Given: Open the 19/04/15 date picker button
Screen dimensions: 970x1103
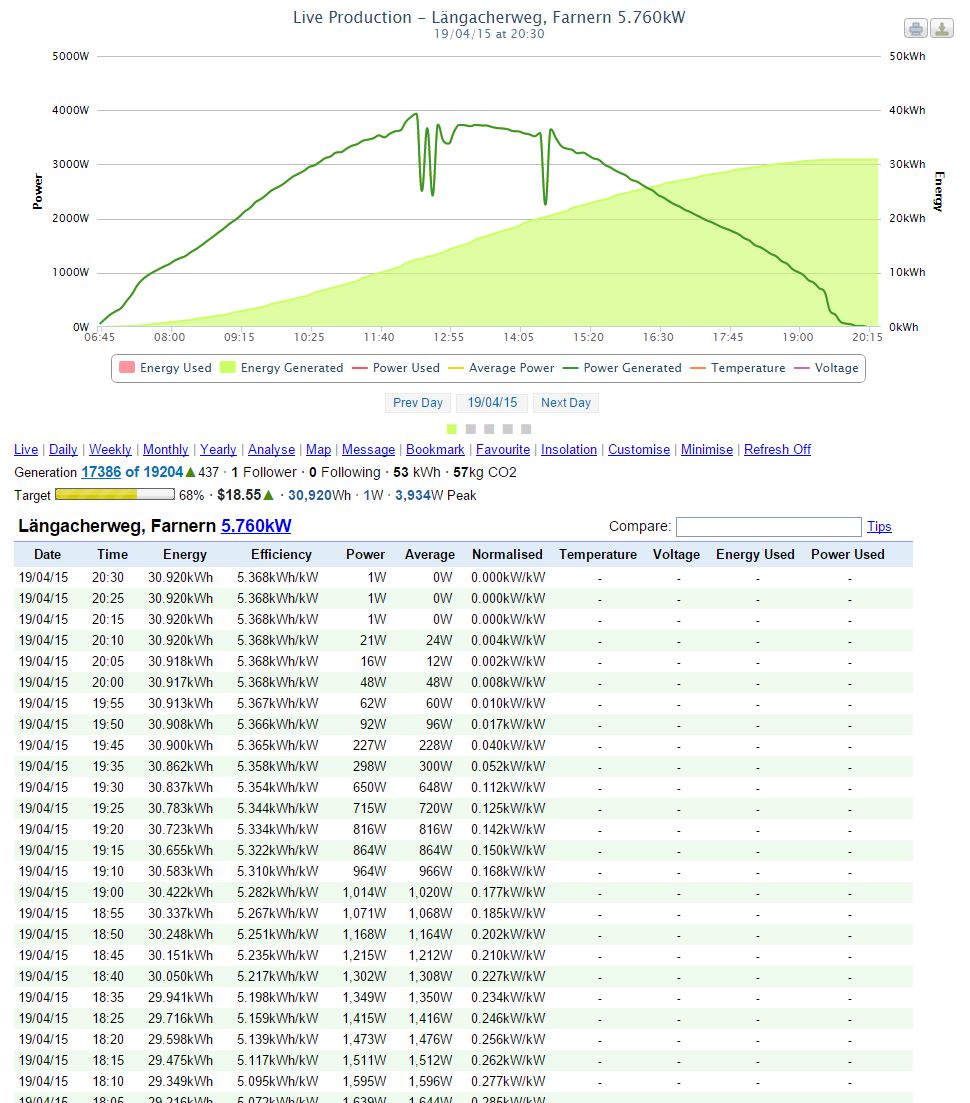Looking at the screenshot, I should tap(492, 403).
